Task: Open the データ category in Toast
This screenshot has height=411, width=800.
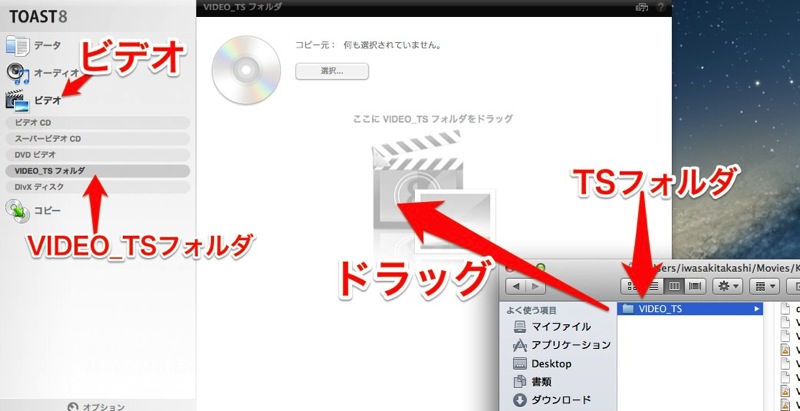Action: coord(33,45)
